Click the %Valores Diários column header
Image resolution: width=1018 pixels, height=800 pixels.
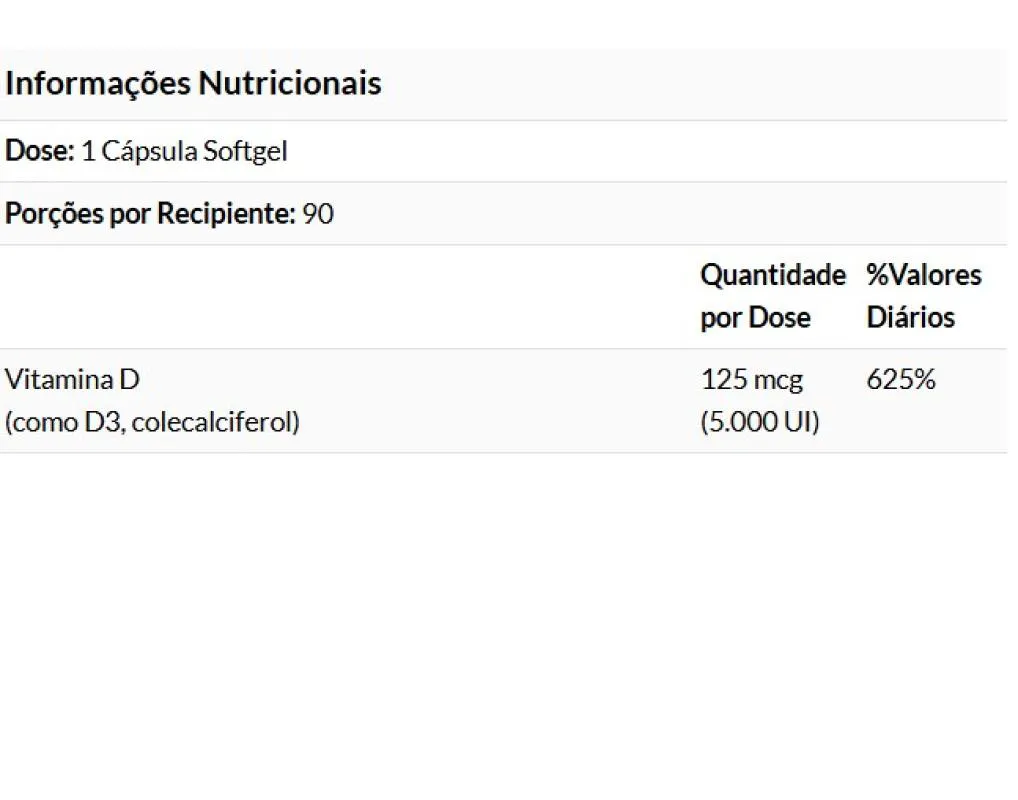pos(924,296)
